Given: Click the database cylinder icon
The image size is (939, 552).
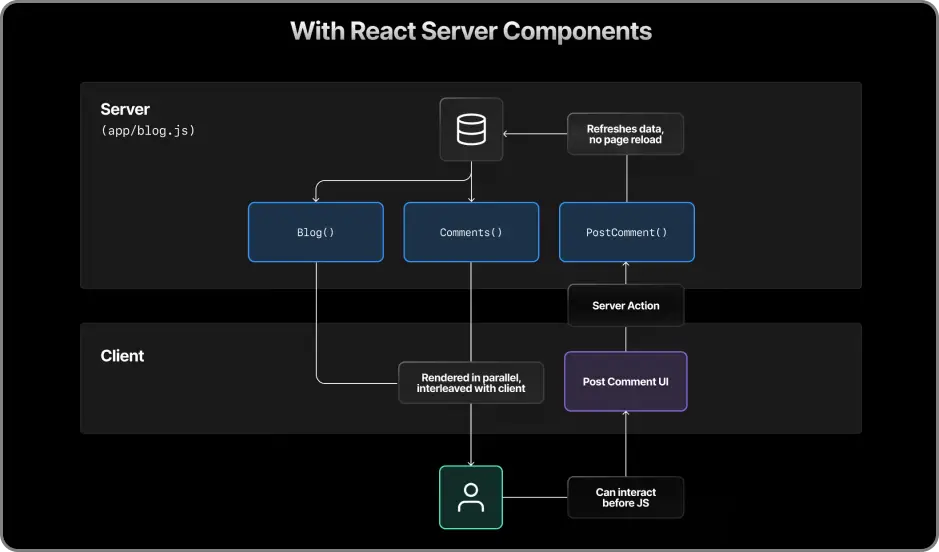Looking at the screenshot, I should pyautogui.click(x=471, y=129).
